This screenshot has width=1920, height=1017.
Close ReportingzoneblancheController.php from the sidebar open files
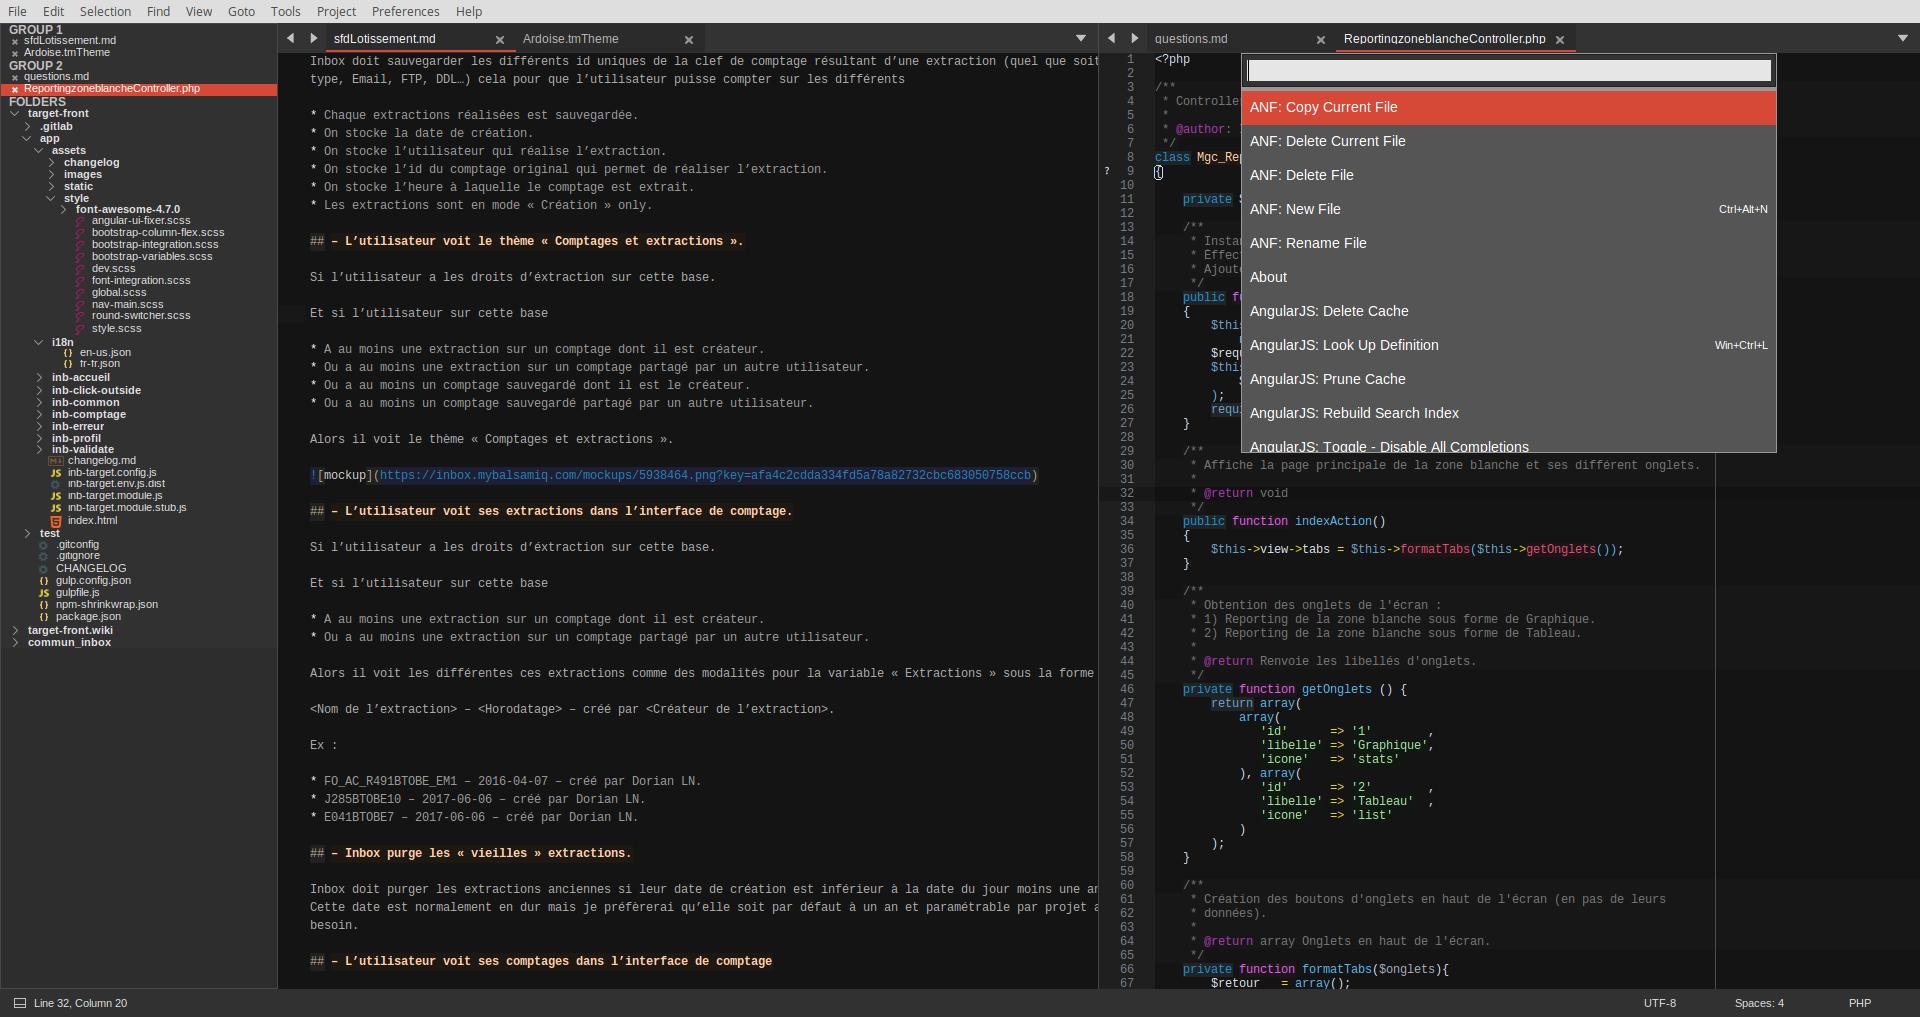pyautogui.click(x=15, y=89)
